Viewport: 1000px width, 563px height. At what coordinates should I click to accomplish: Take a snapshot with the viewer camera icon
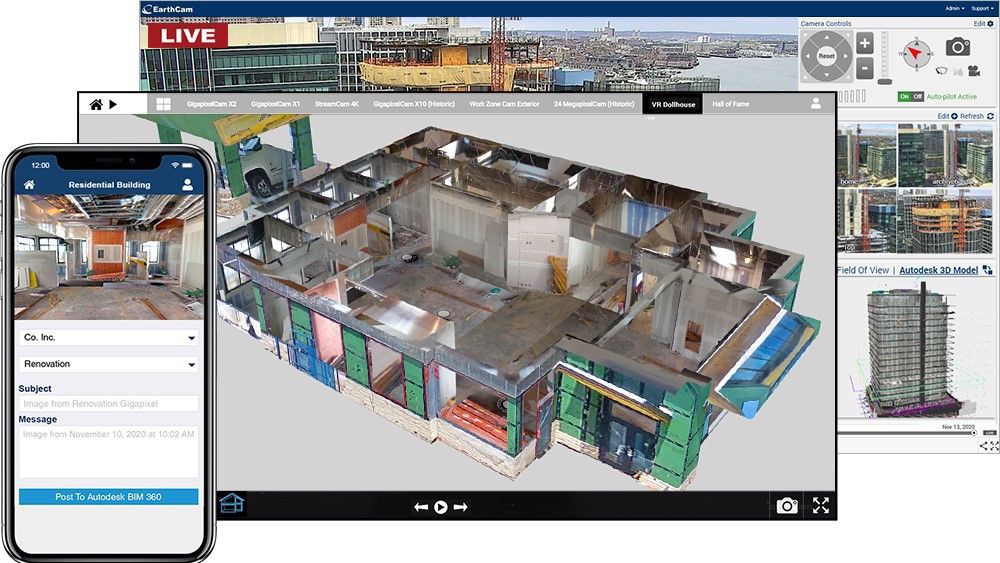click(x=787, y=506)
